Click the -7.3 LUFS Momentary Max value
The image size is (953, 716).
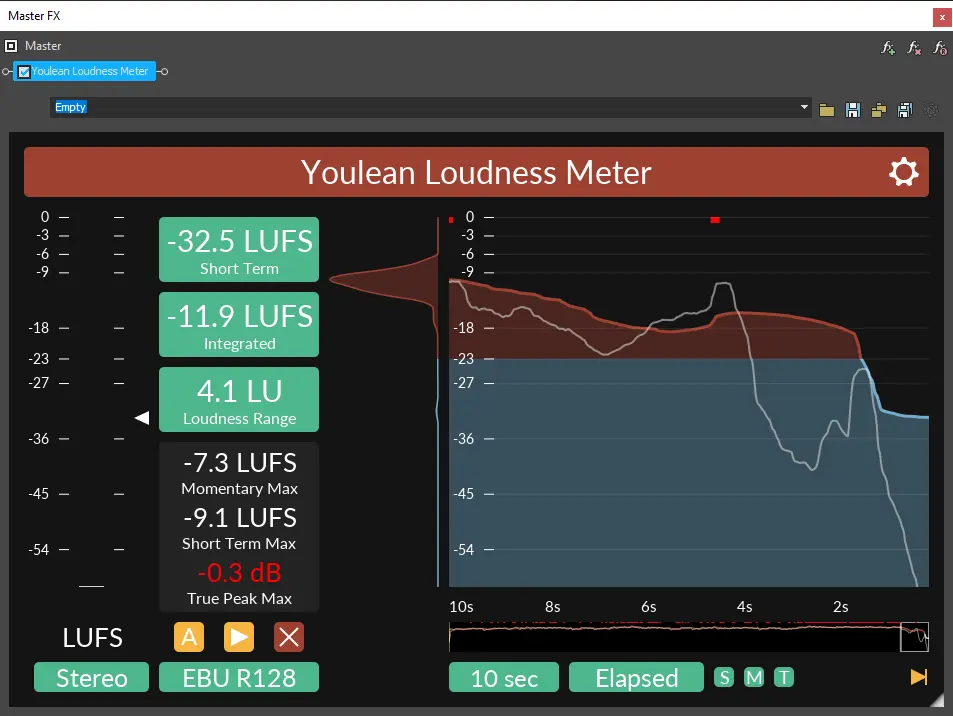pos(240,463)
